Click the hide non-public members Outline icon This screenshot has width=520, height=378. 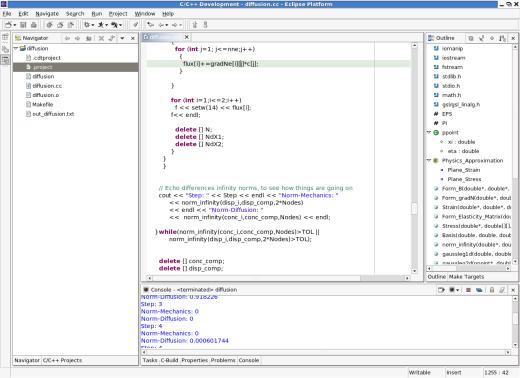[492, 38]
